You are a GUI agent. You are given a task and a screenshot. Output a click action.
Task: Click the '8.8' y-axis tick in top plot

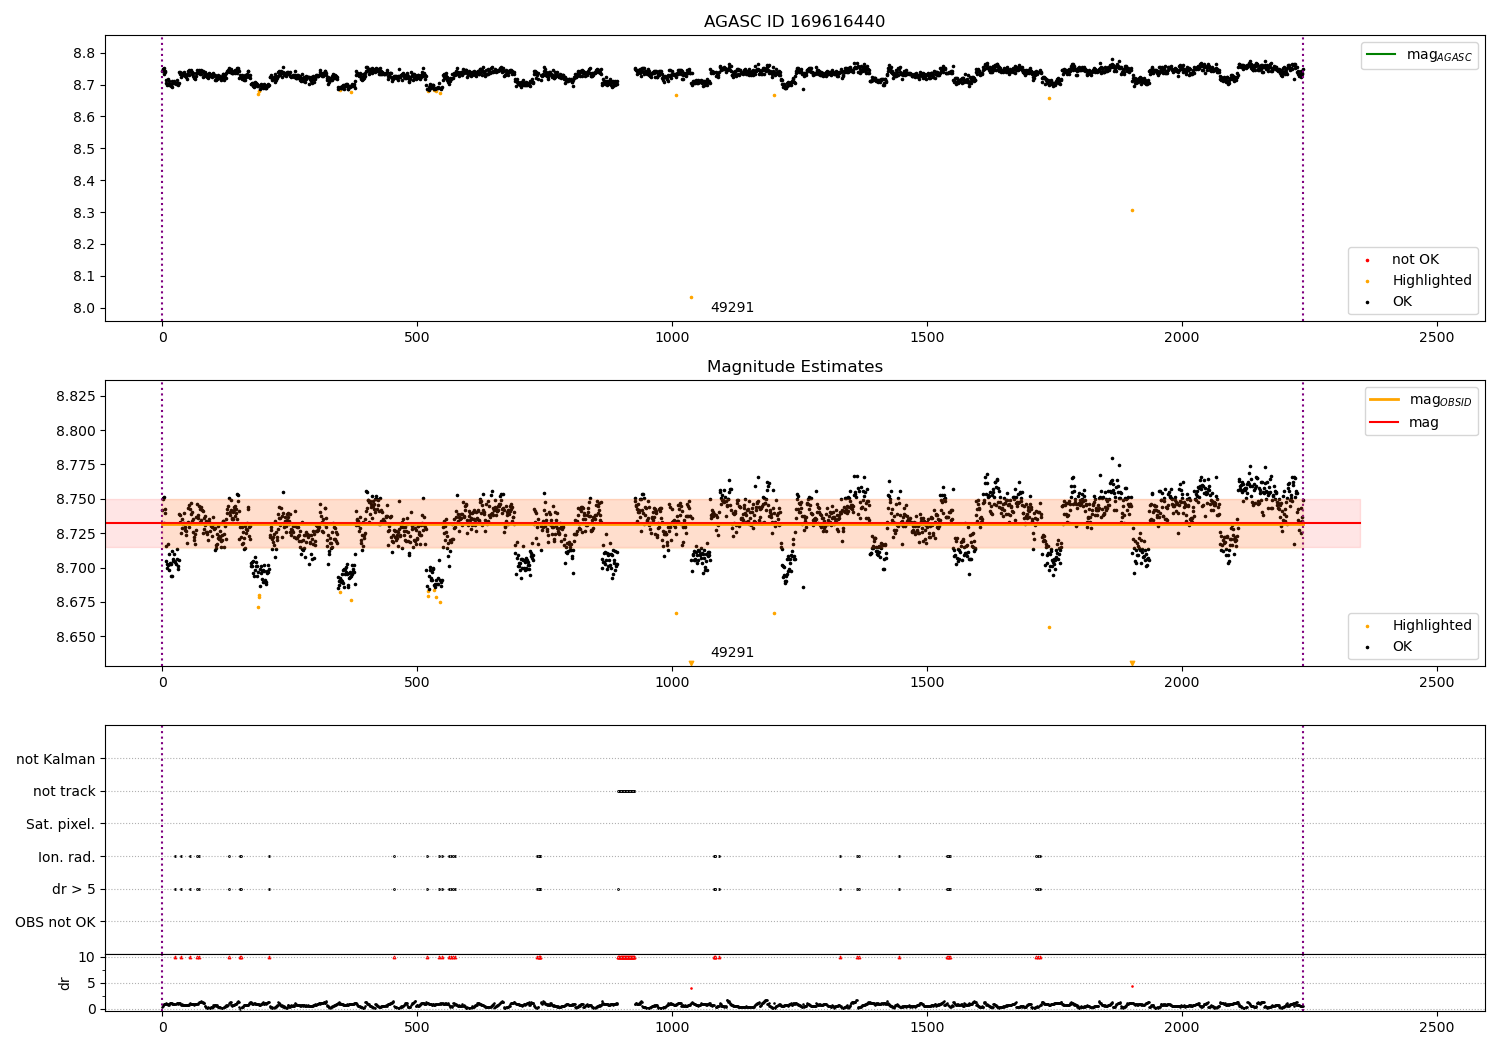click(84, 54)
